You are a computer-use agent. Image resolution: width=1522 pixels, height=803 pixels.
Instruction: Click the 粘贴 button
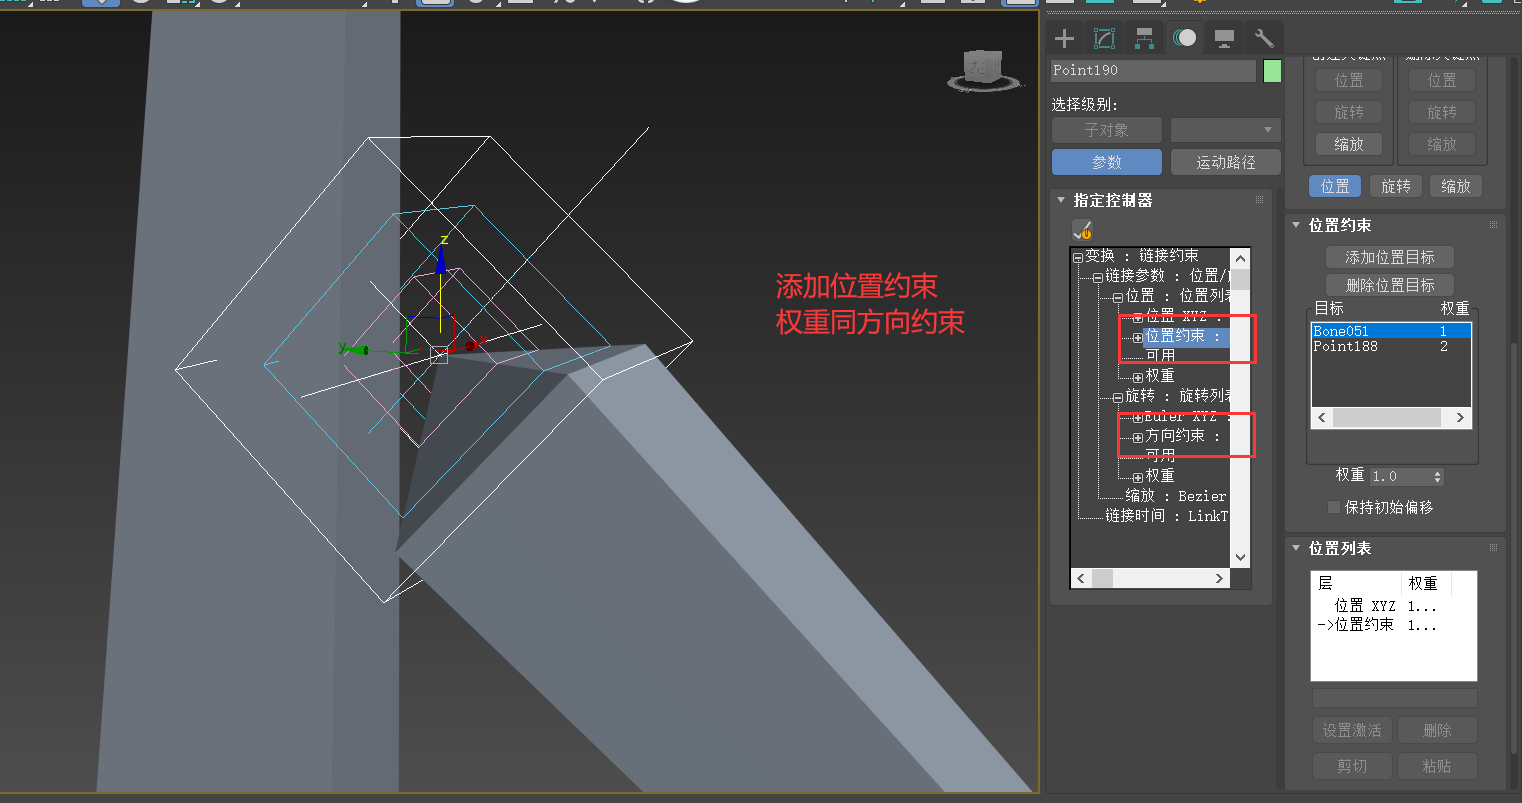(x=1437, y=766)
